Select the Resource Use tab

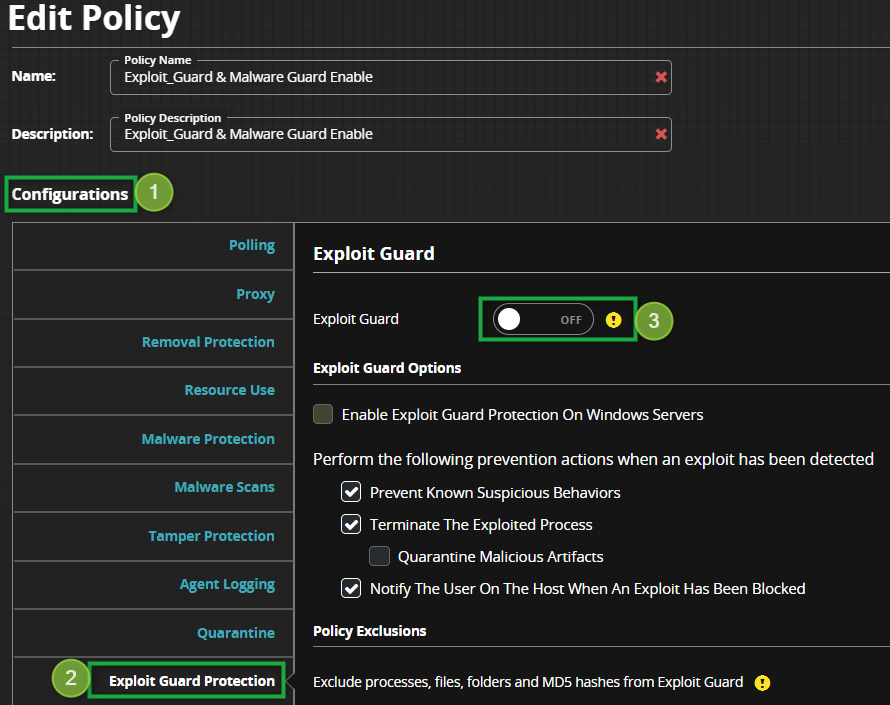229,390
